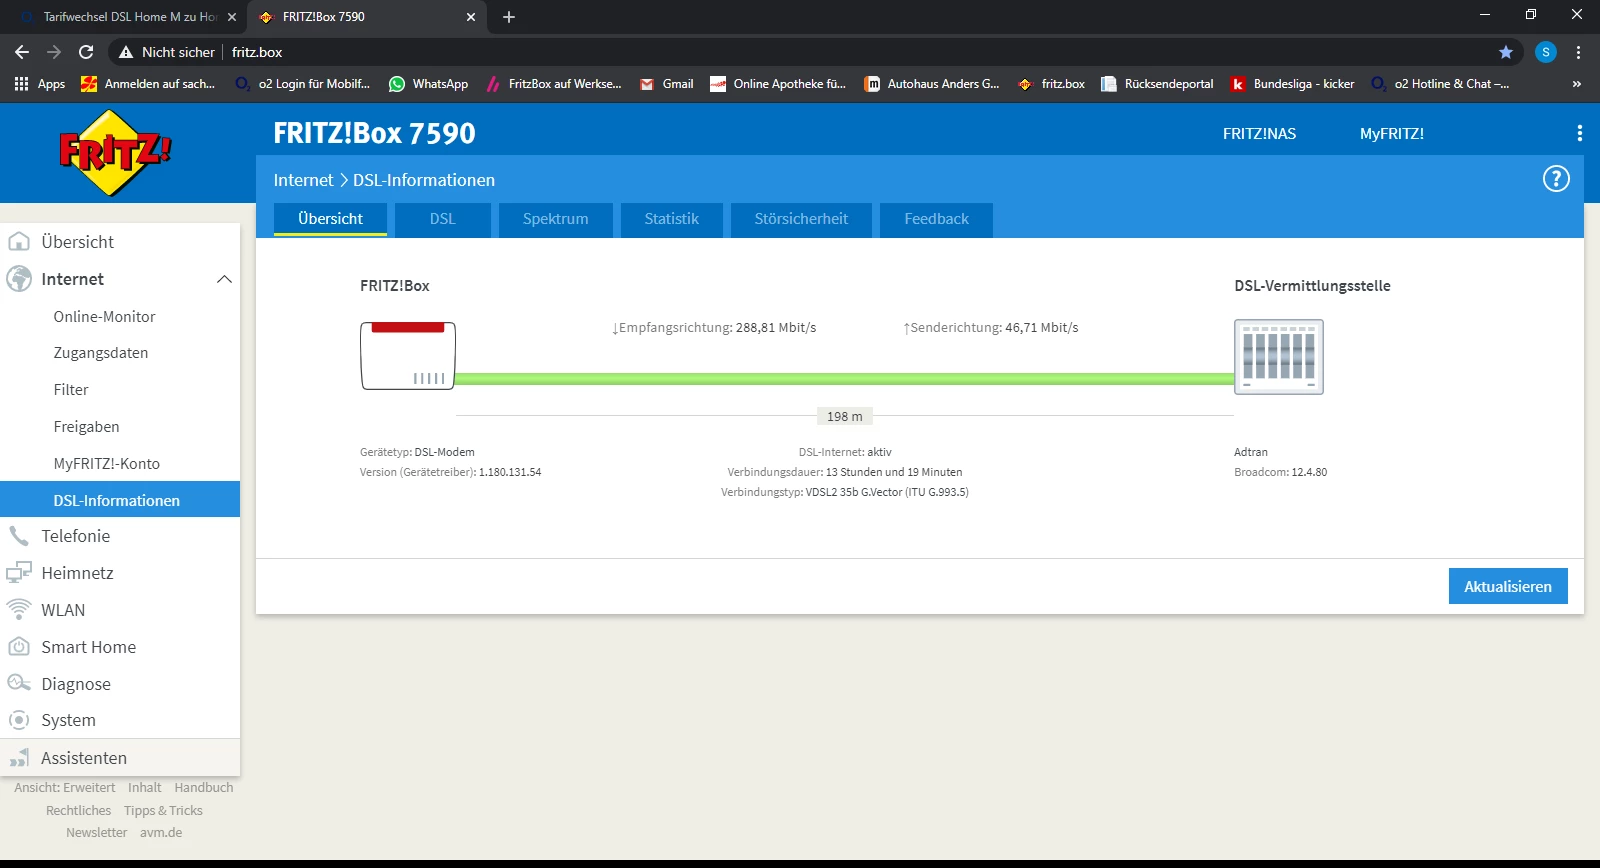This screenshot has width=1600, height=868.
Task: Click the Übersicht house icon in sidebar
Action: pos(19,242)
